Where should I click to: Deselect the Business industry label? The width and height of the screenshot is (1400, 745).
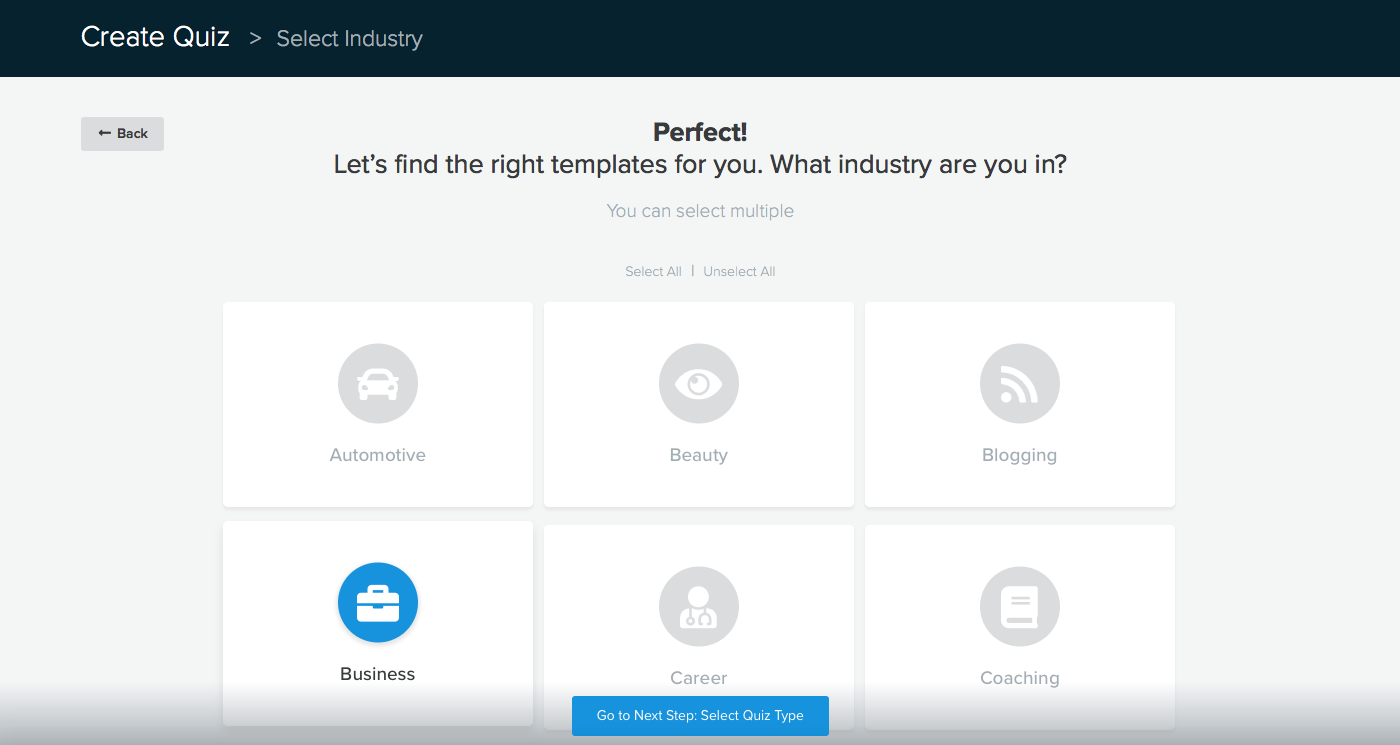378,674
